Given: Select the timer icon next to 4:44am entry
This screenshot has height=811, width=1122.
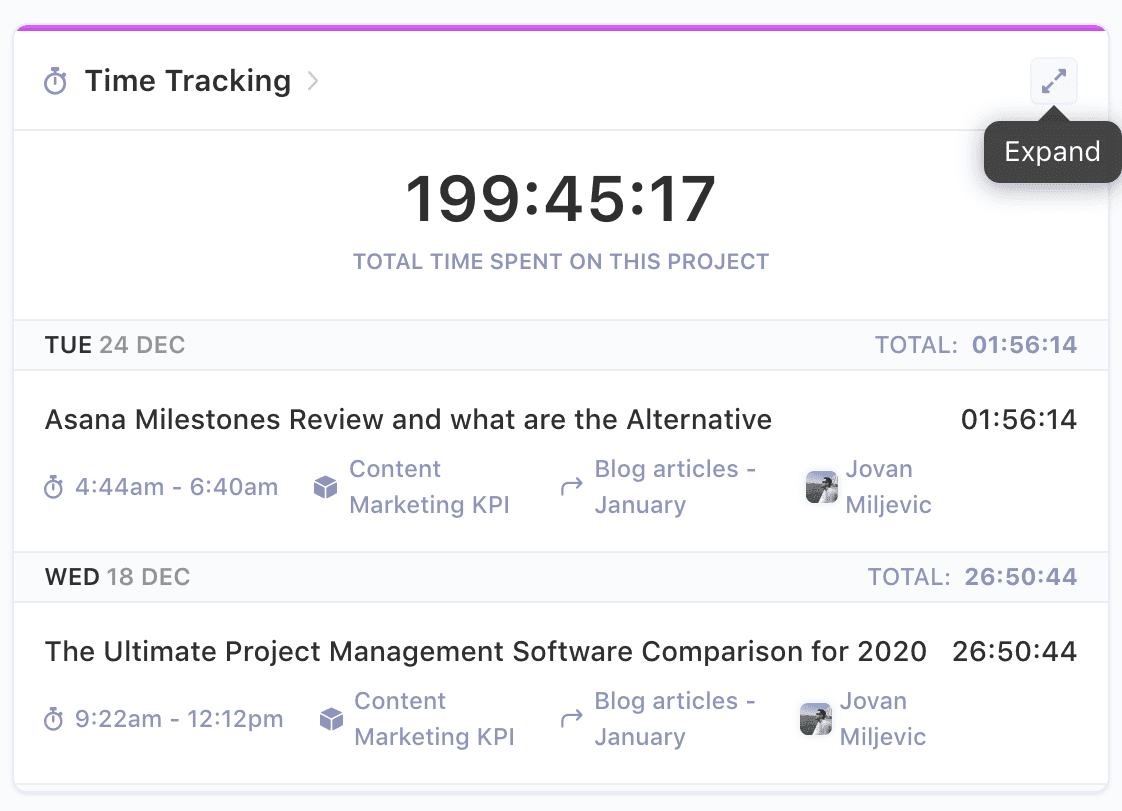Looking at the screenshot, I should 55,487.
